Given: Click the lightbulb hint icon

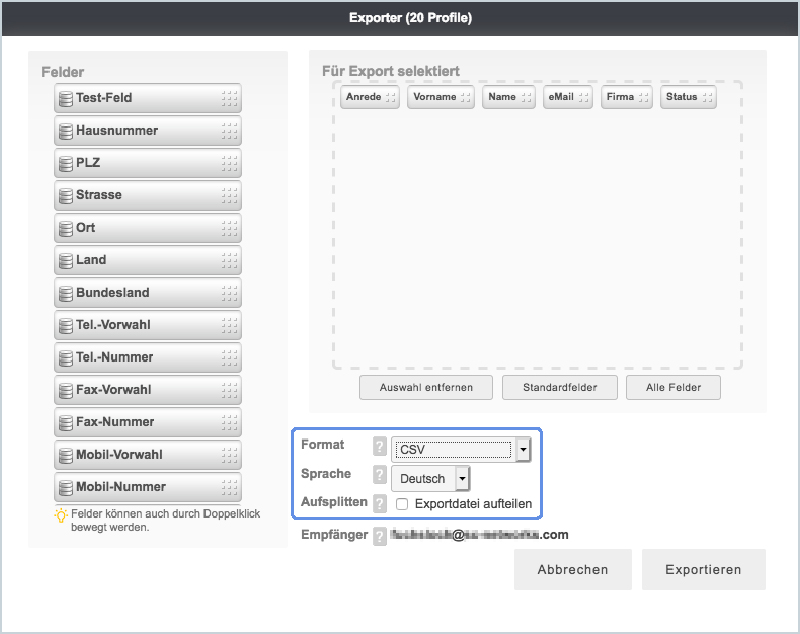Looking at the screenshot, I should [60, 514].
